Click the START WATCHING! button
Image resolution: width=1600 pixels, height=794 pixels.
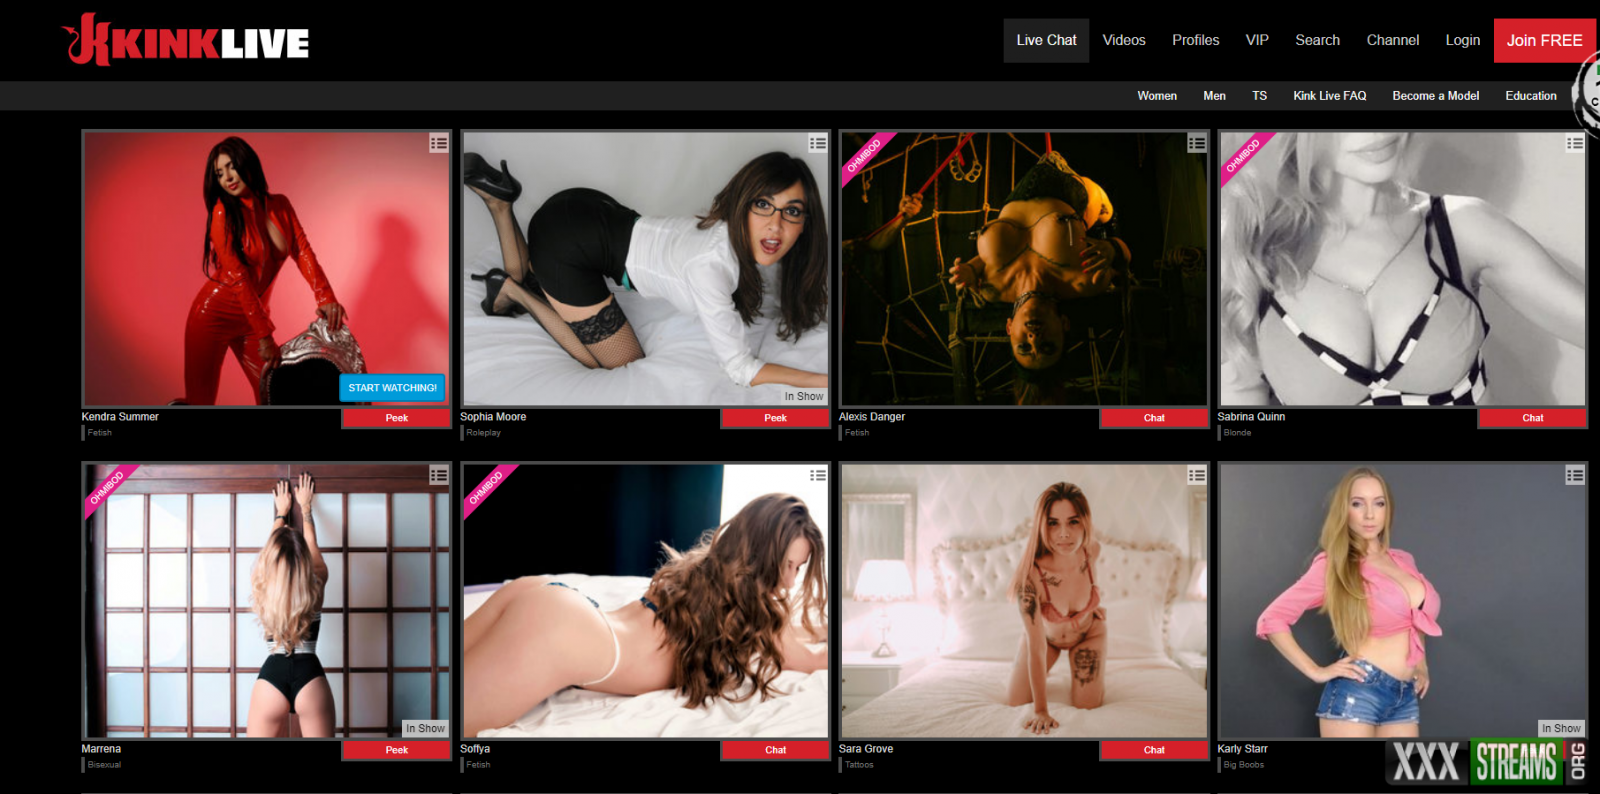(392, 387)
